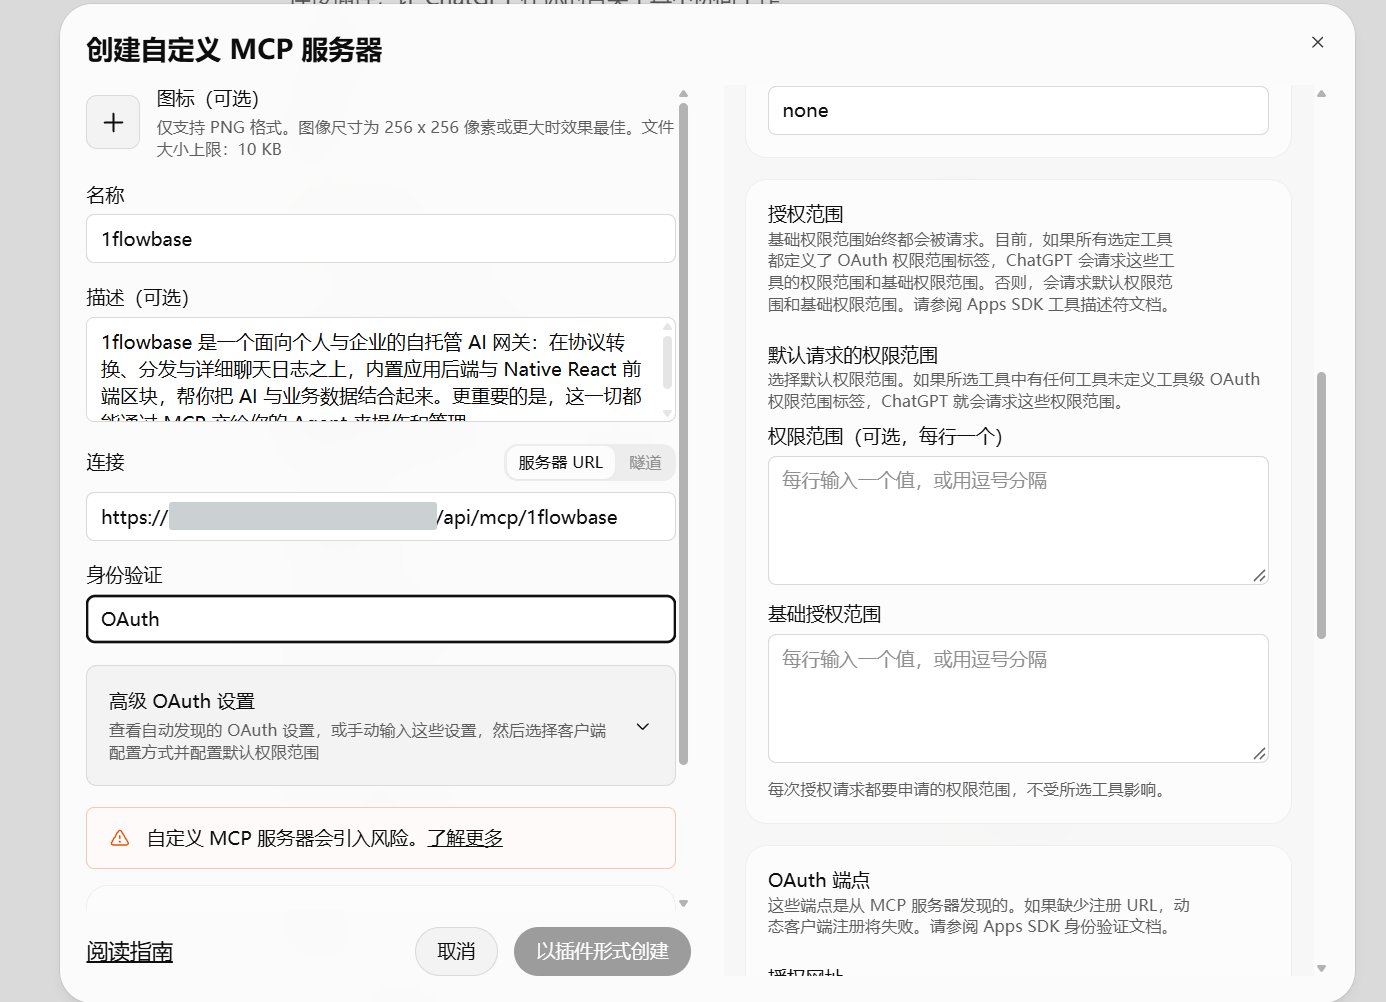
Task: Focus the 基础授权范围 text area
Action: click(x=1018, y=698)
